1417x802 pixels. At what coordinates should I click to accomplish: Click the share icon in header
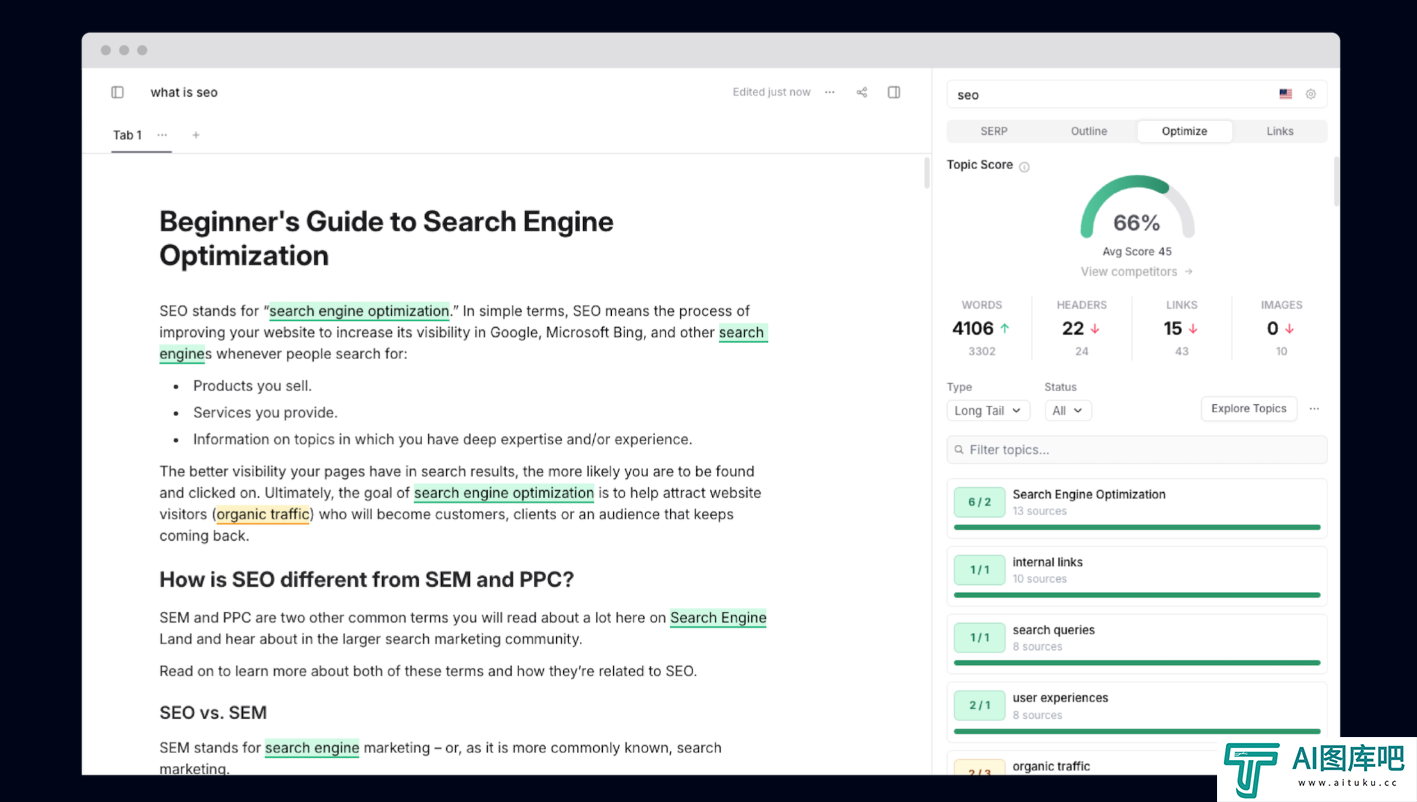tap(862, 92)
